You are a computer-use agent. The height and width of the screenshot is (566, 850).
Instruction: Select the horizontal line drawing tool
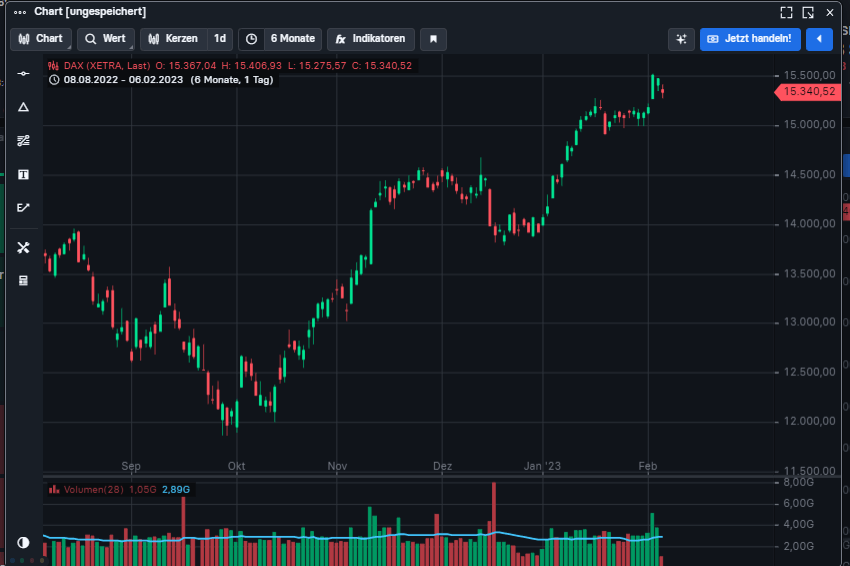(x=23, y=73)
